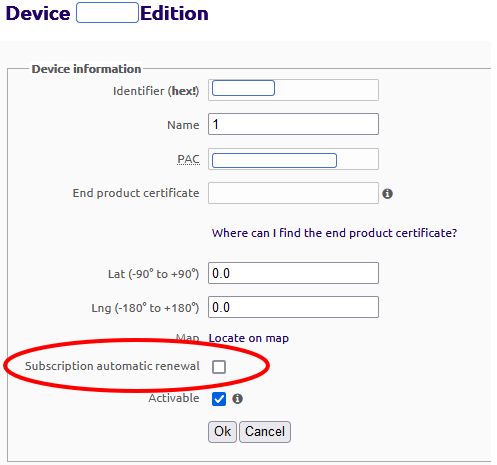
Task: Click the redacted box in page title
Action: pyautogui.click(x=107, y=13)
